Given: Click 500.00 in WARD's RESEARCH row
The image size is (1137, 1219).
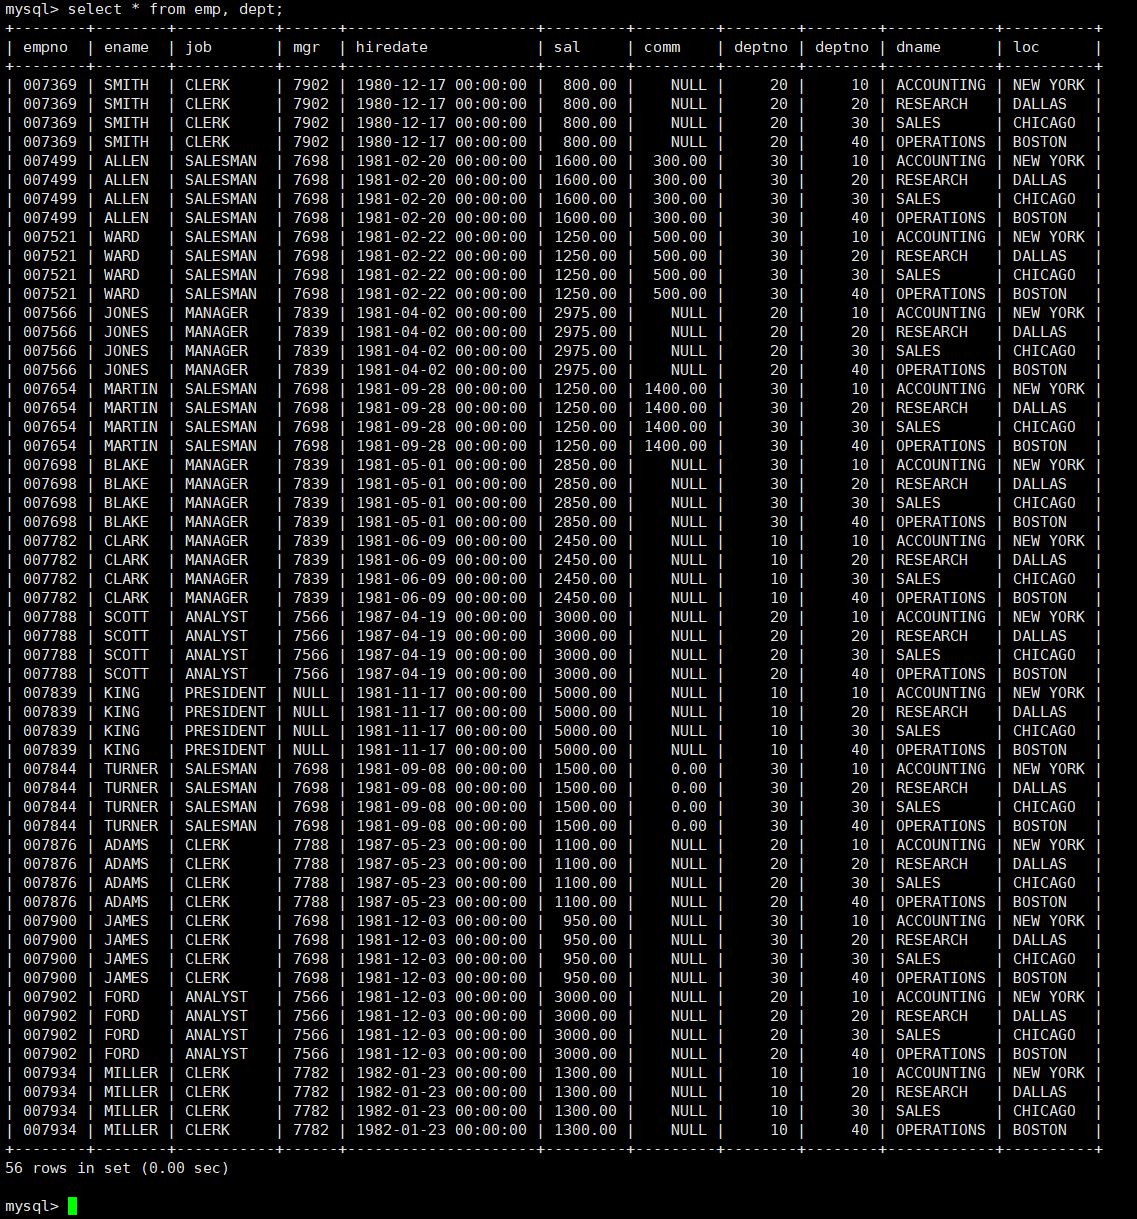Looking at the screenshot, I should tap(680, 256).
